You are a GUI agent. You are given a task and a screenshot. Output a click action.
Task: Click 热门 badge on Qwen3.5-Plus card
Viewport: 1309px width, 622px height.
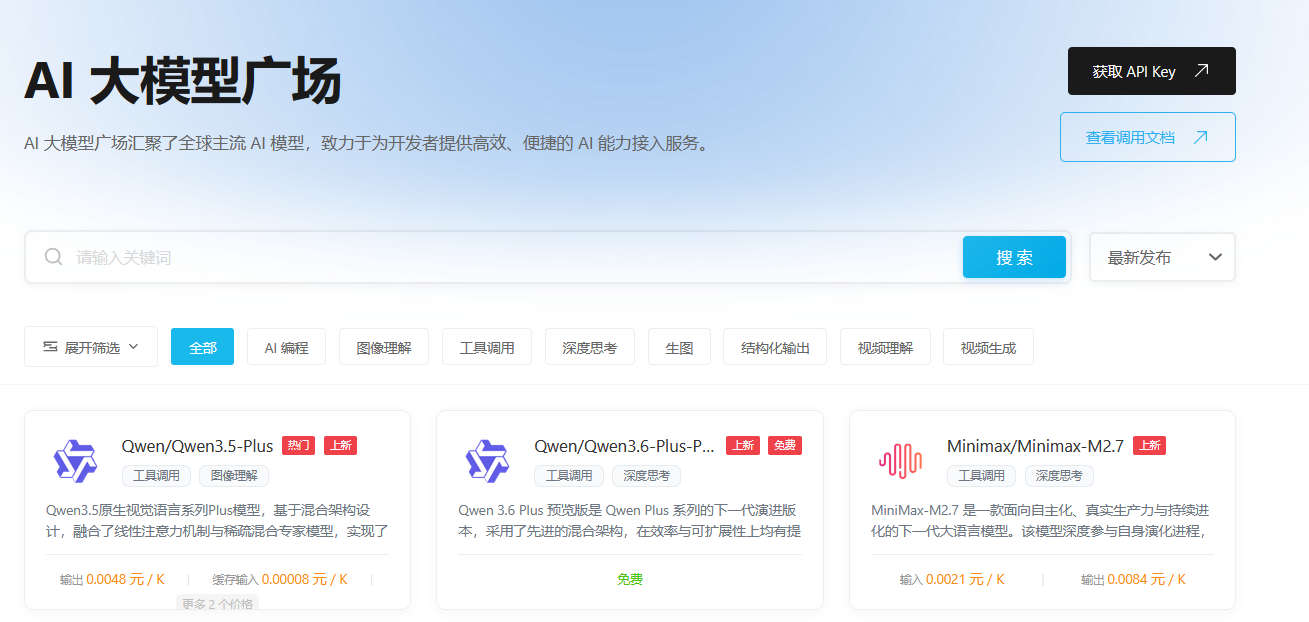click(298, 446)
